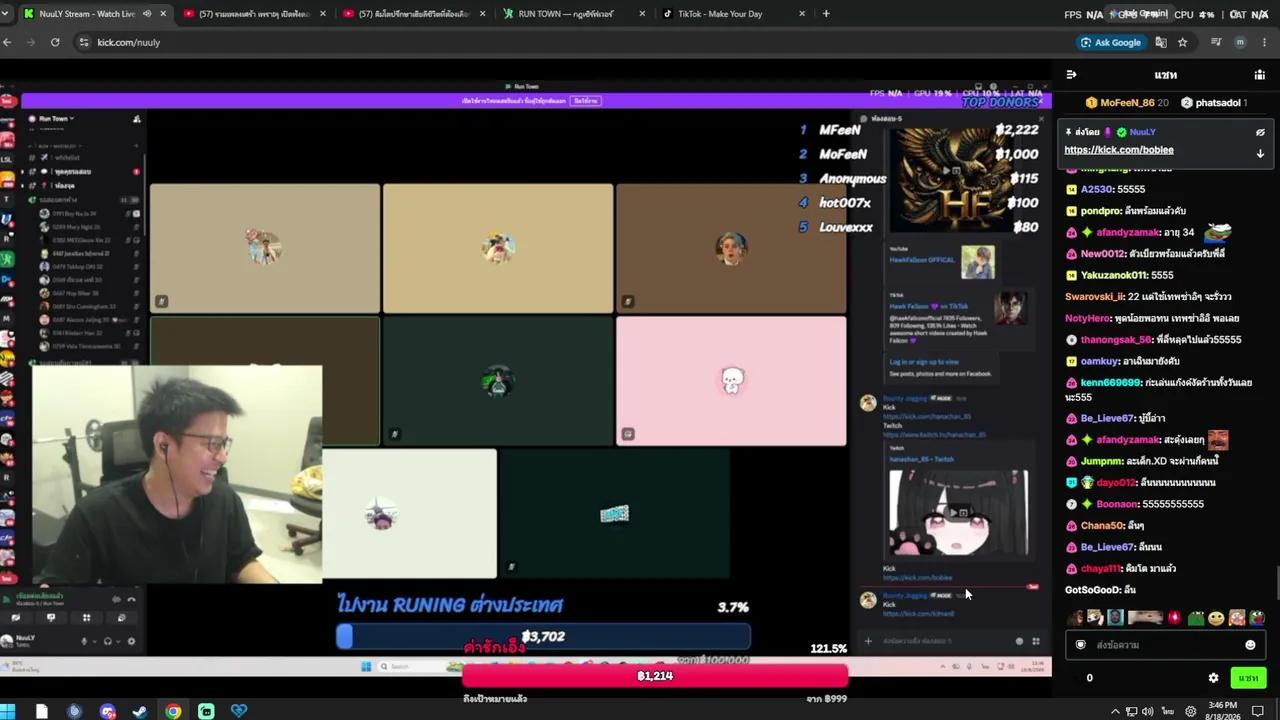Click the chat identity badge icon in the input
Screen dimensions: 1280x720
[x=1080, y=645]
